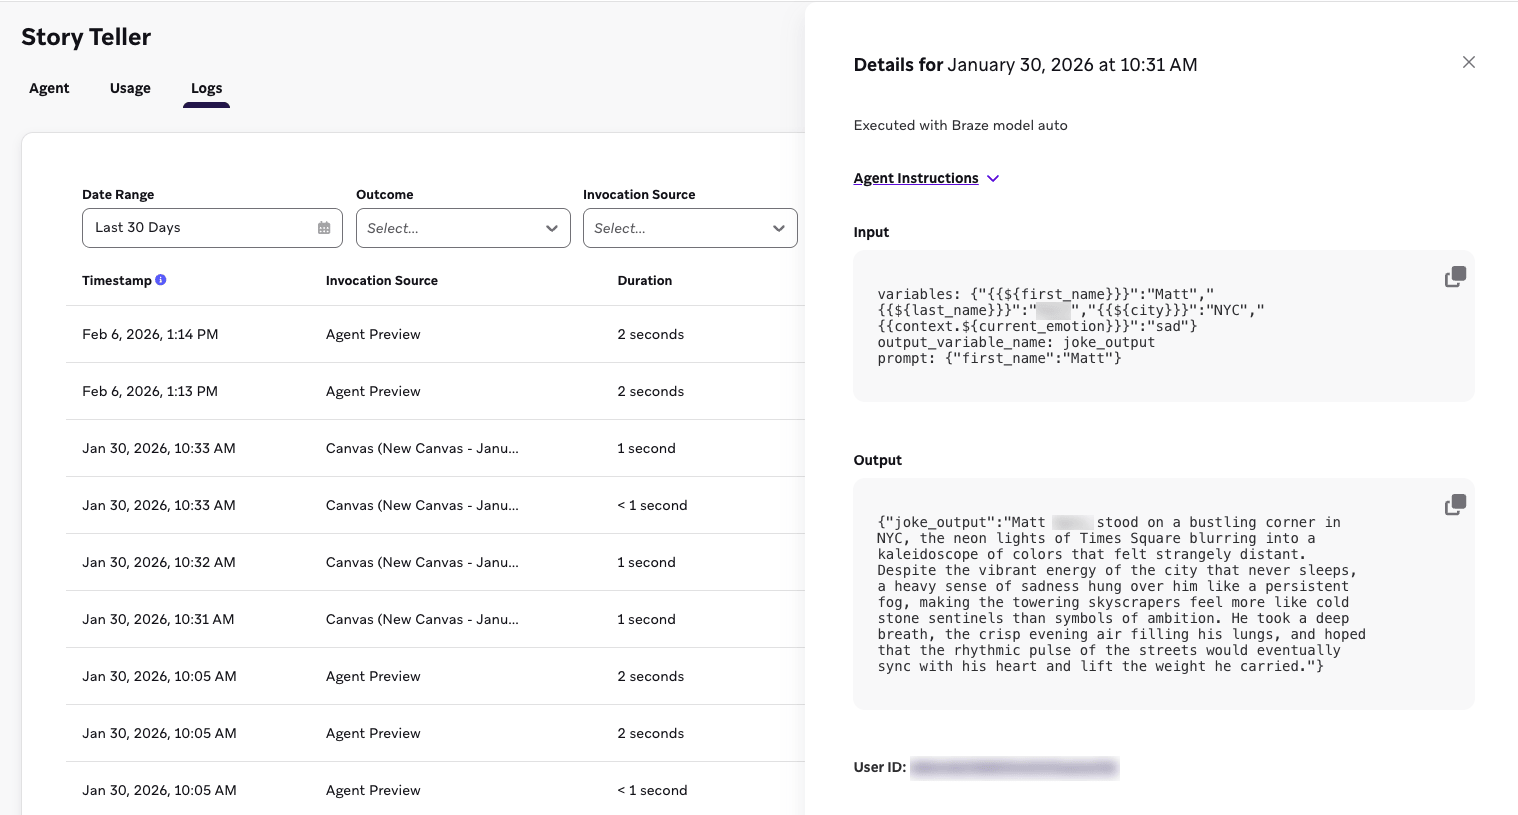Copy the Output code block contents
This screenshot has width=1518, height=815.
pyautogui.click(x=1455, y=505)
